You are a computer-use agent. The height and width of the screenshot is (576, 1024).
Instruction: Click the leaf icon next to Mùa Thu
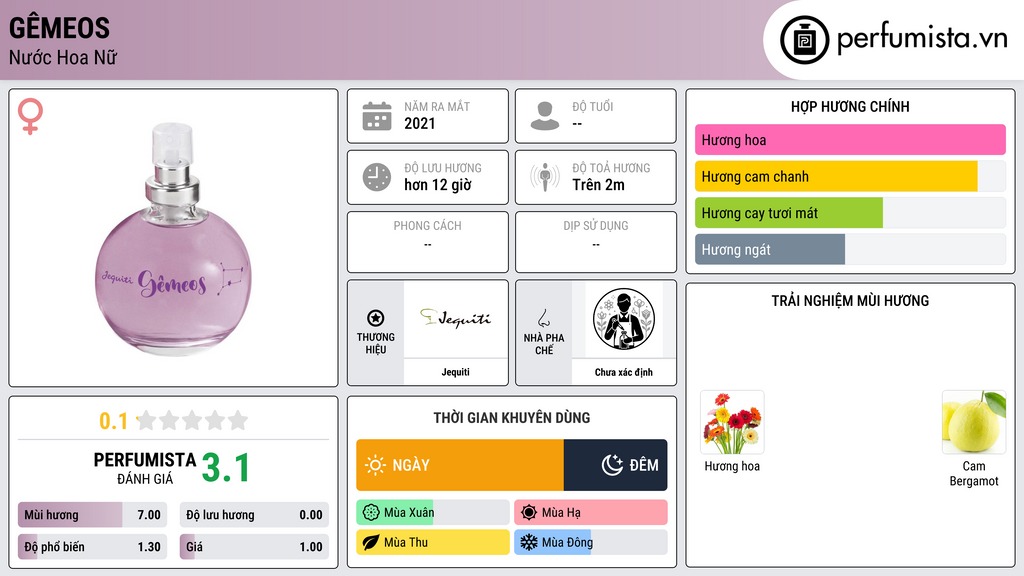pos(371,542)
